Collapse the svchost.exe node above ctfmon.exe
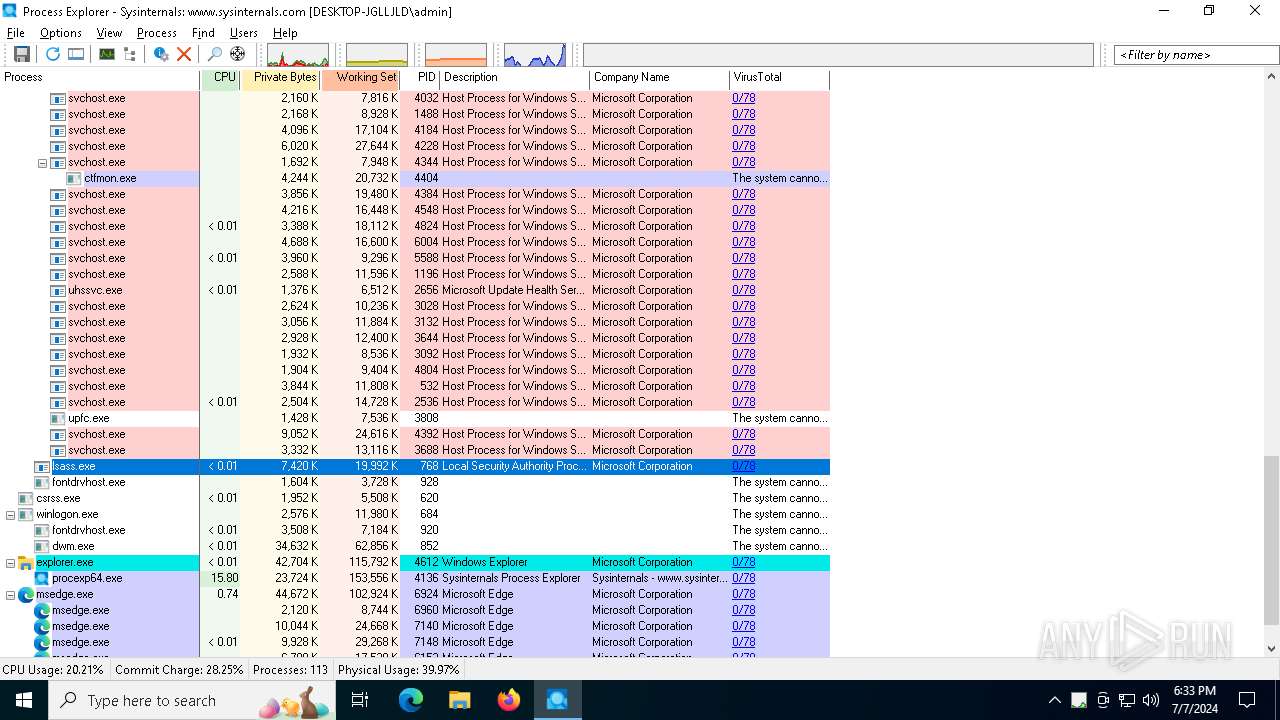This screenshot has height=720, width=1280. click(43, 162)
